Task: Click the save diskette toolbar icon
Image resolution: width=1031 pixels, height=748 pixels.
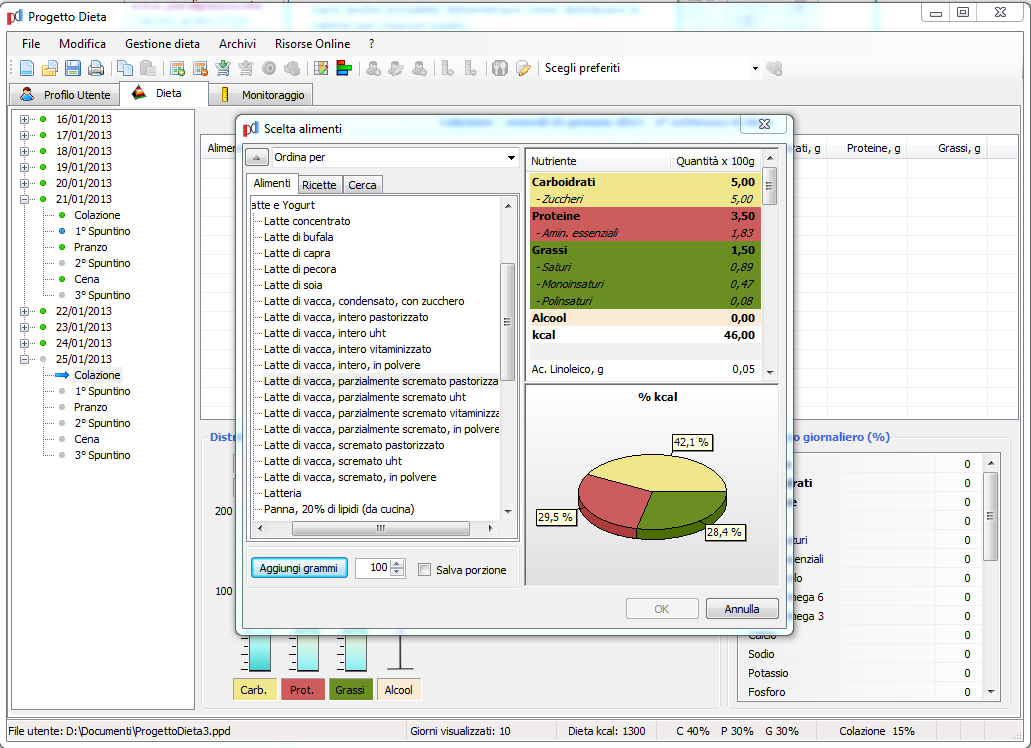Action: pyautogui.click(x=73, y=69)
